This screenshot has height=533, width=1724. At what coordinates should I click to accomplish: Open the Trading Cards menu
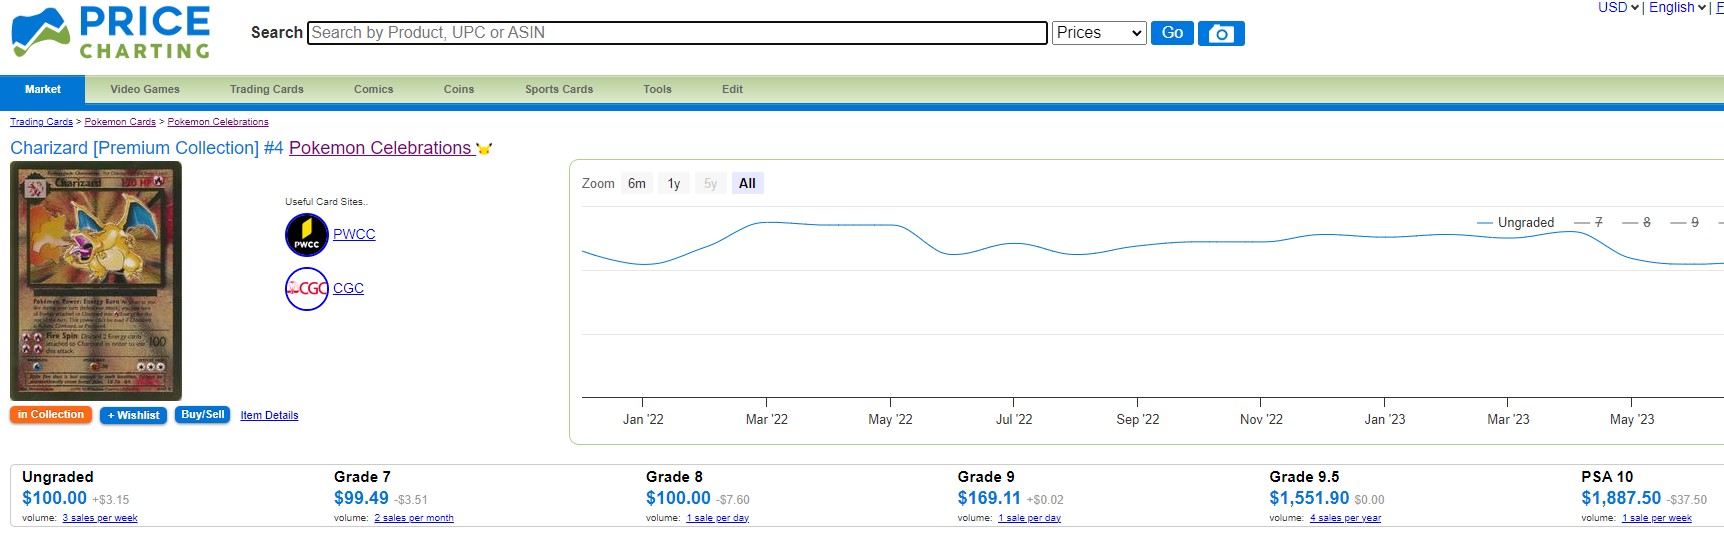[266, 89]
